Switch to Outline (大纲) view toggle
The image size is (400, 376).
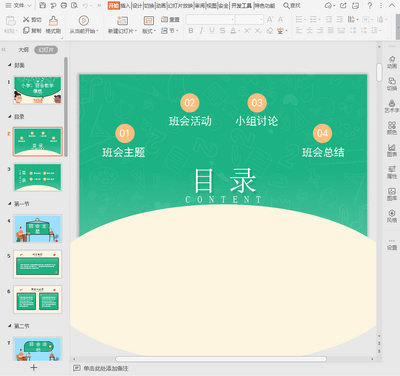pyautogui.click(x=23, y=50)
